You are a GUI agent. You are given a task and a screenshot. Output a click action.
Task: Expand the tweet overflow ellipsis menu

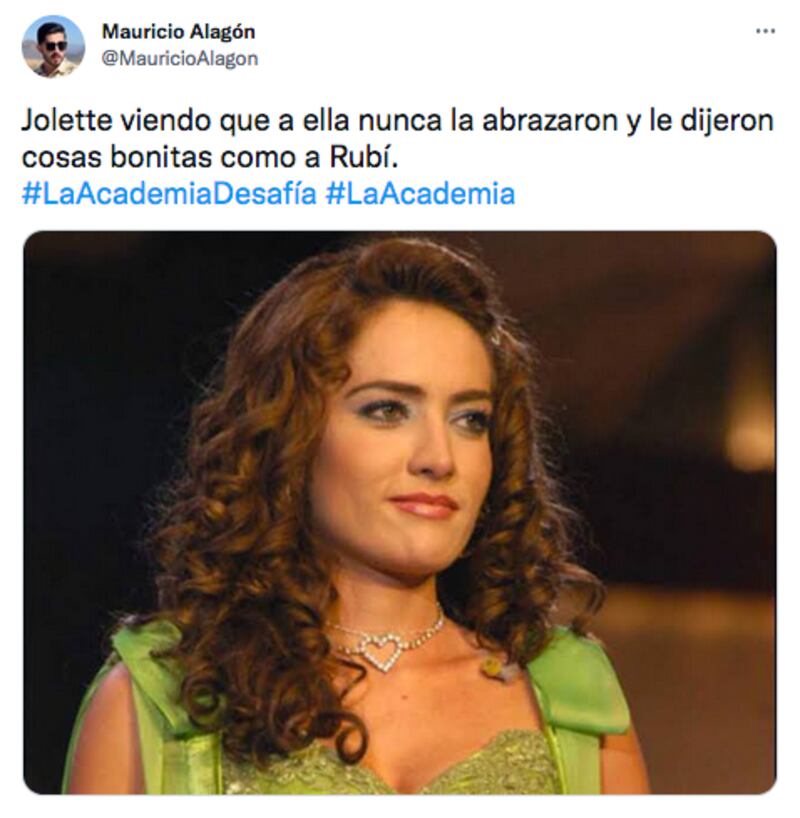765,32
